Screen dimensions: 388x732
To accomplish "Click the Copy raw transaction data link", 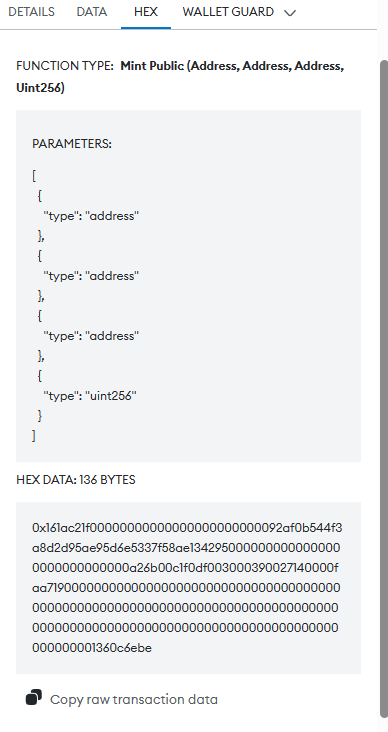I will click(x=134, y=699).
